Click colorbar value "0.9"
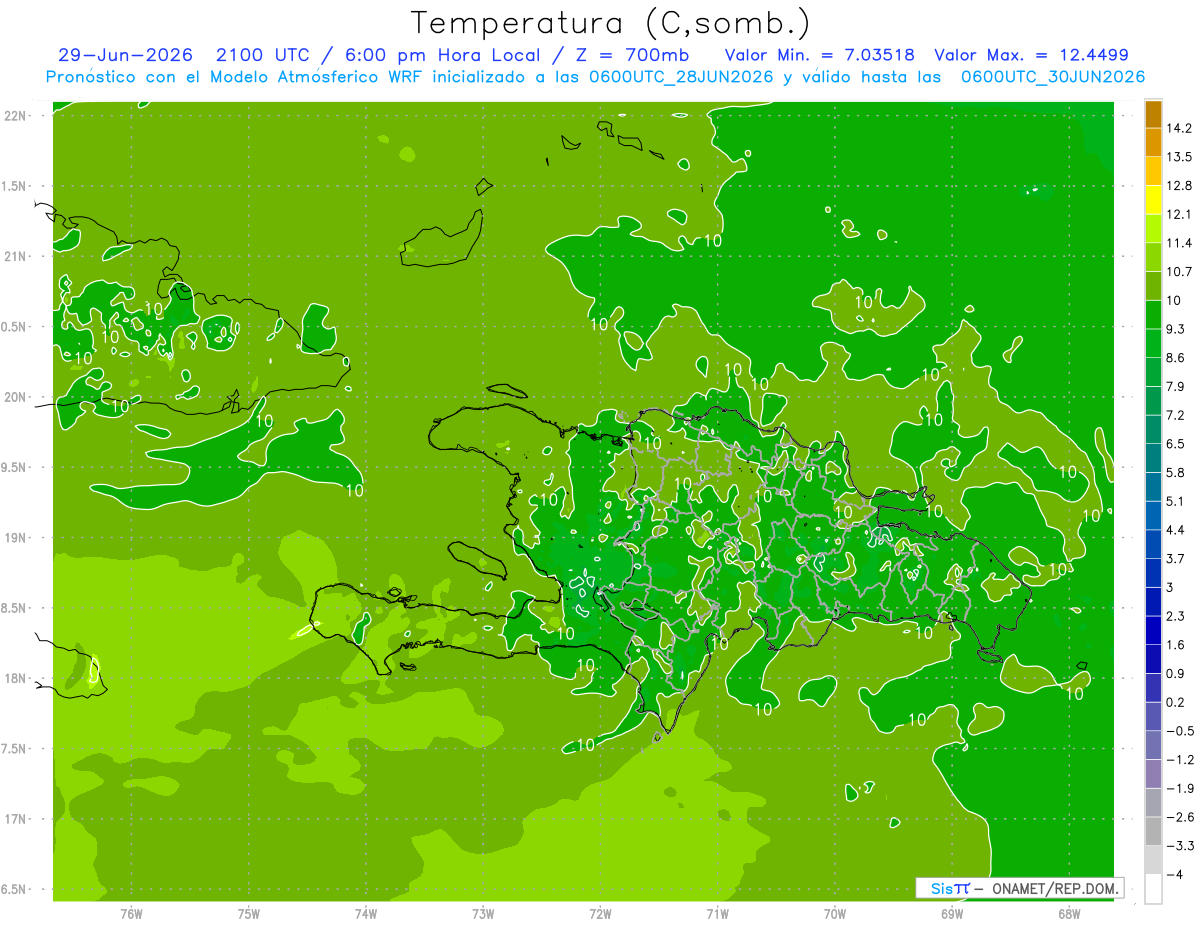The height and width of the screenshot is (927, 1200). (1175, 673)
